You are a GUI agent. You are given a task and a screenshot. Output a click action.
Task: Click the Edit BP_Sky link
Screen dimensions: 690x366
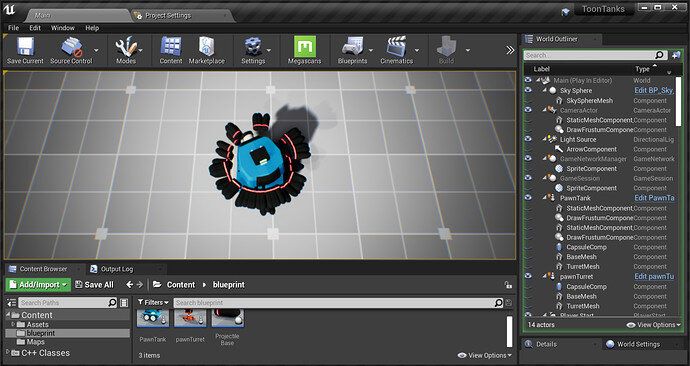653,90
